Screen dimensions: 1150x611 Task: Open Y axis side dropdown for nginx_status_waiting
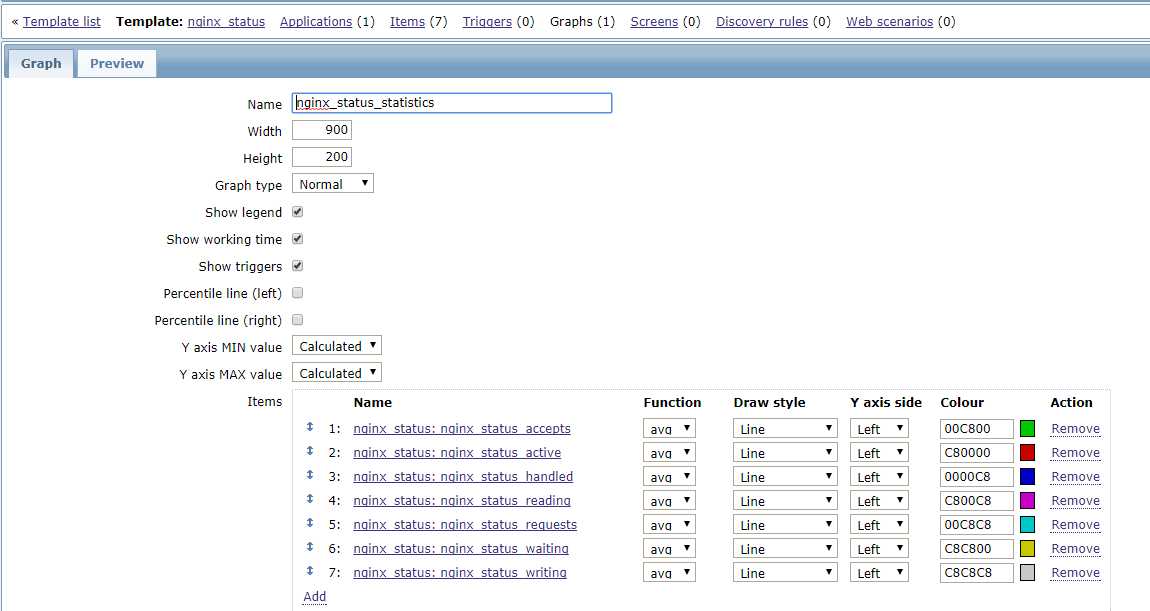pos(879,549)
